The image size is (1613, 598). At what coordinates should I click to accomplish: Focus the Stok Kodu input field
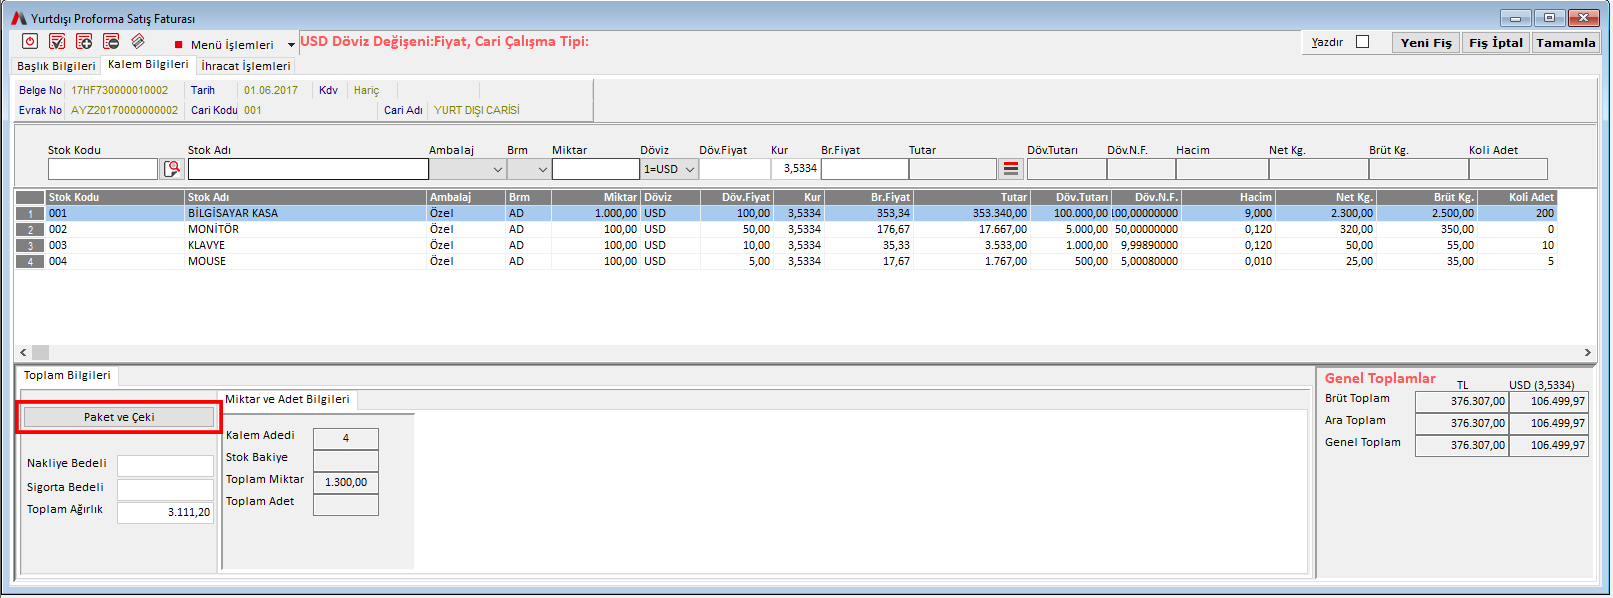click(x=103, y=169)
